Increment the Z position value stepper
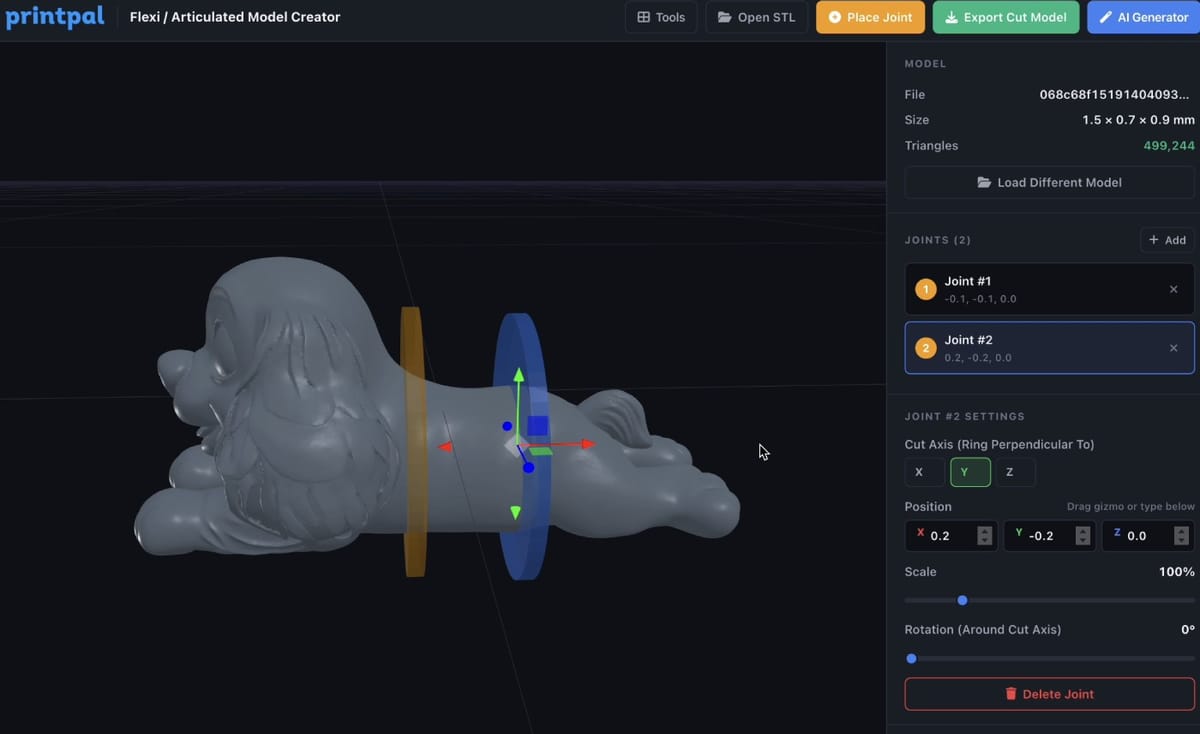 pyautogui.click(x=1181, y=530)
